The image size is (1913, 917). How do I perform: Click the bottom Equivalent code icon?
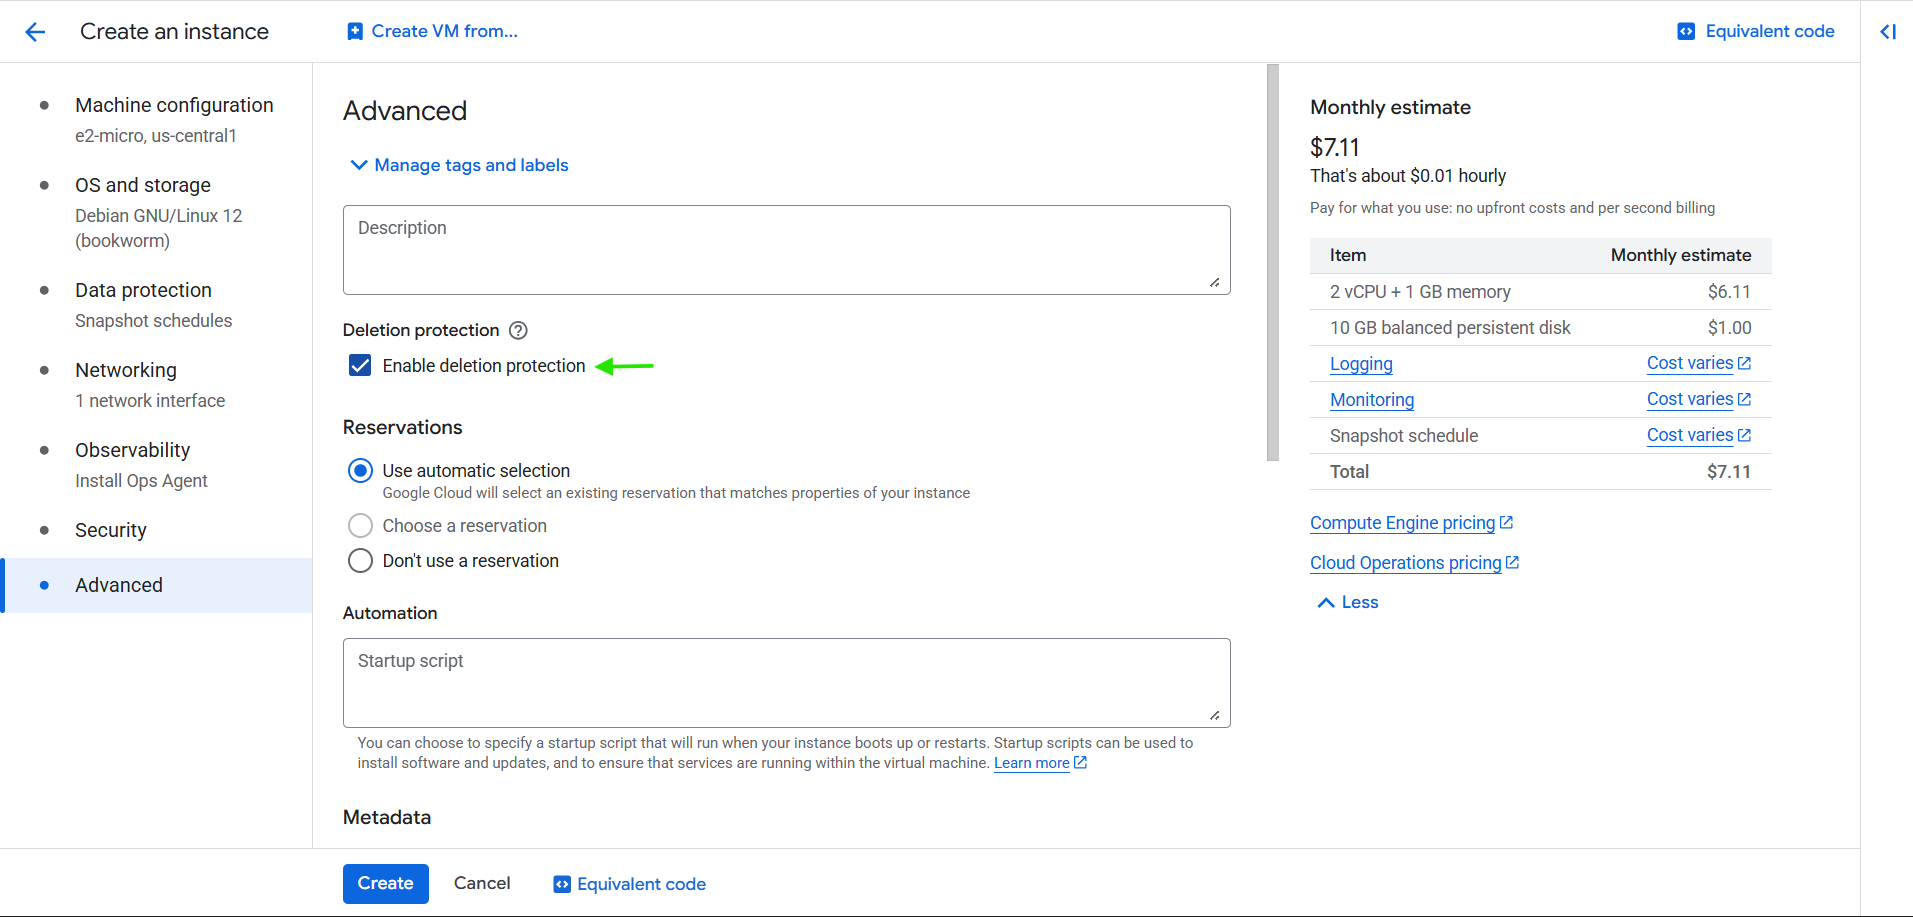click(562, 885)
